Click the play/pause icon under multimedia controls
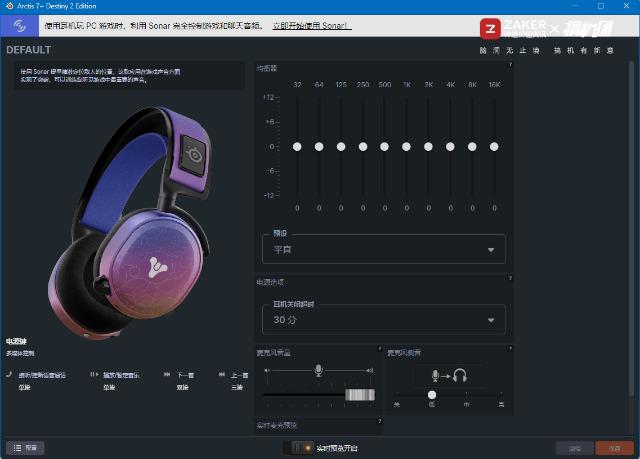The height and width of the screenshot is (459, 640). pyautogui.click(x=94, y=374)
